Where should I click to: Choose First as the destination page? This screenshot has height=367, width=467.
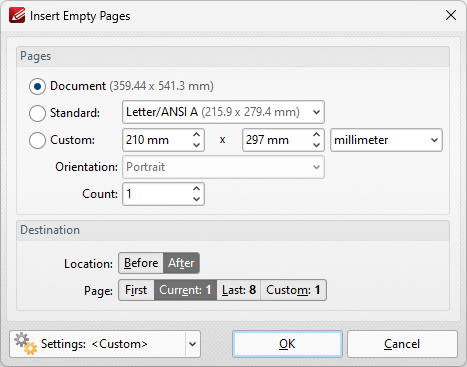[x=136, y=290]
